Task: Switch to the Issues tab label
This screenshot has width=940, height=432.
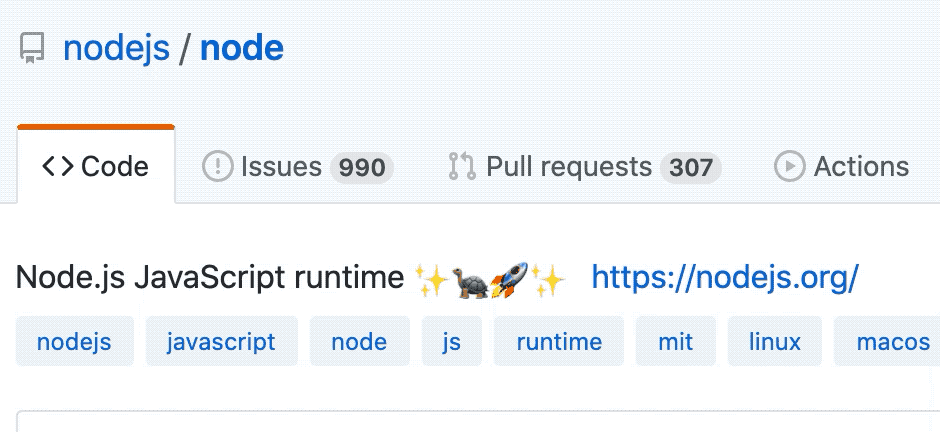Action: click(281, 167)
